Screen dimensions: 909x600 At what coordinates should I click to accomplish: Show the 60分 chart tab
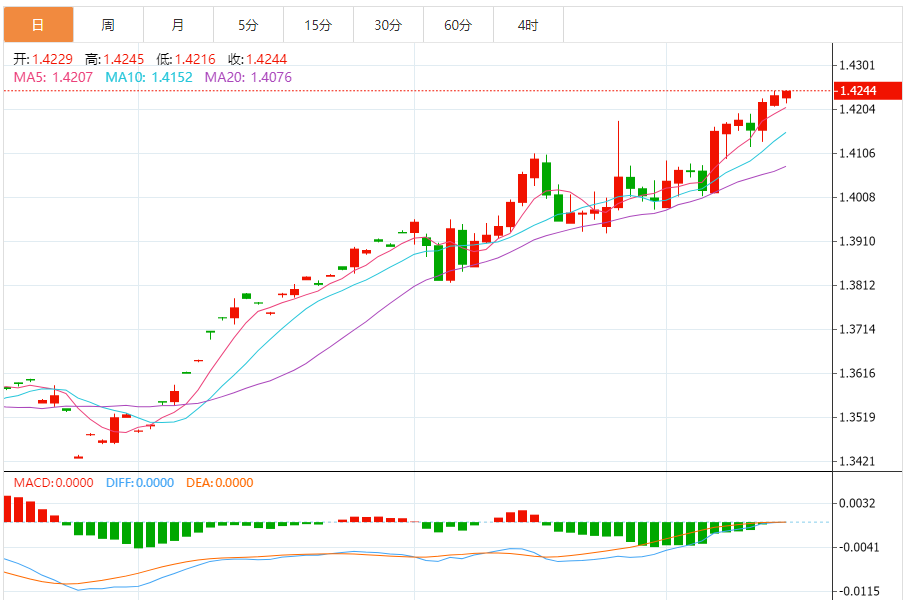coord(459,25)
